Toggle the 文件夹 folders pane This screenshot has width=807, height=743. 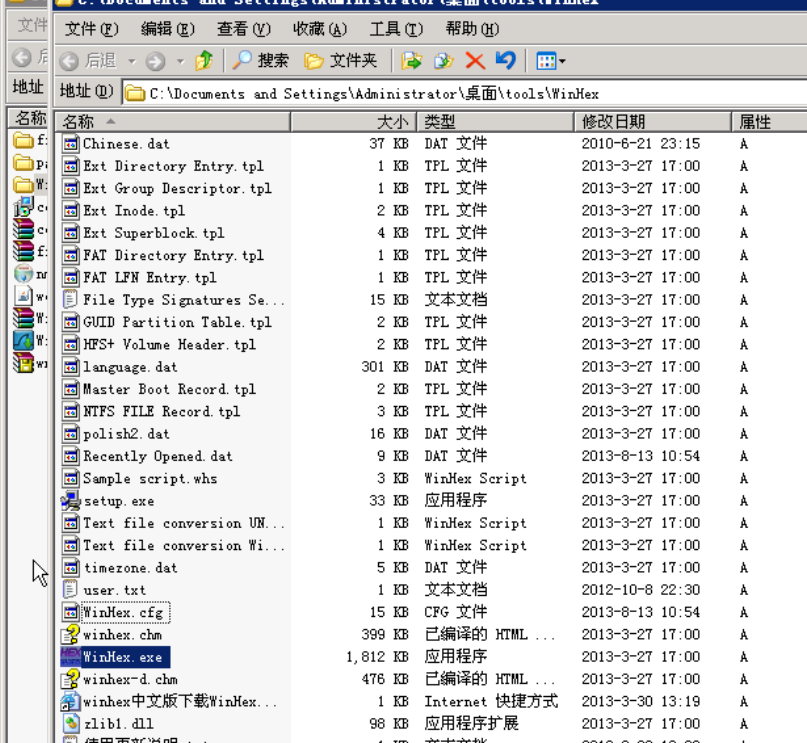pyautogui.click(x=341, y=61)
